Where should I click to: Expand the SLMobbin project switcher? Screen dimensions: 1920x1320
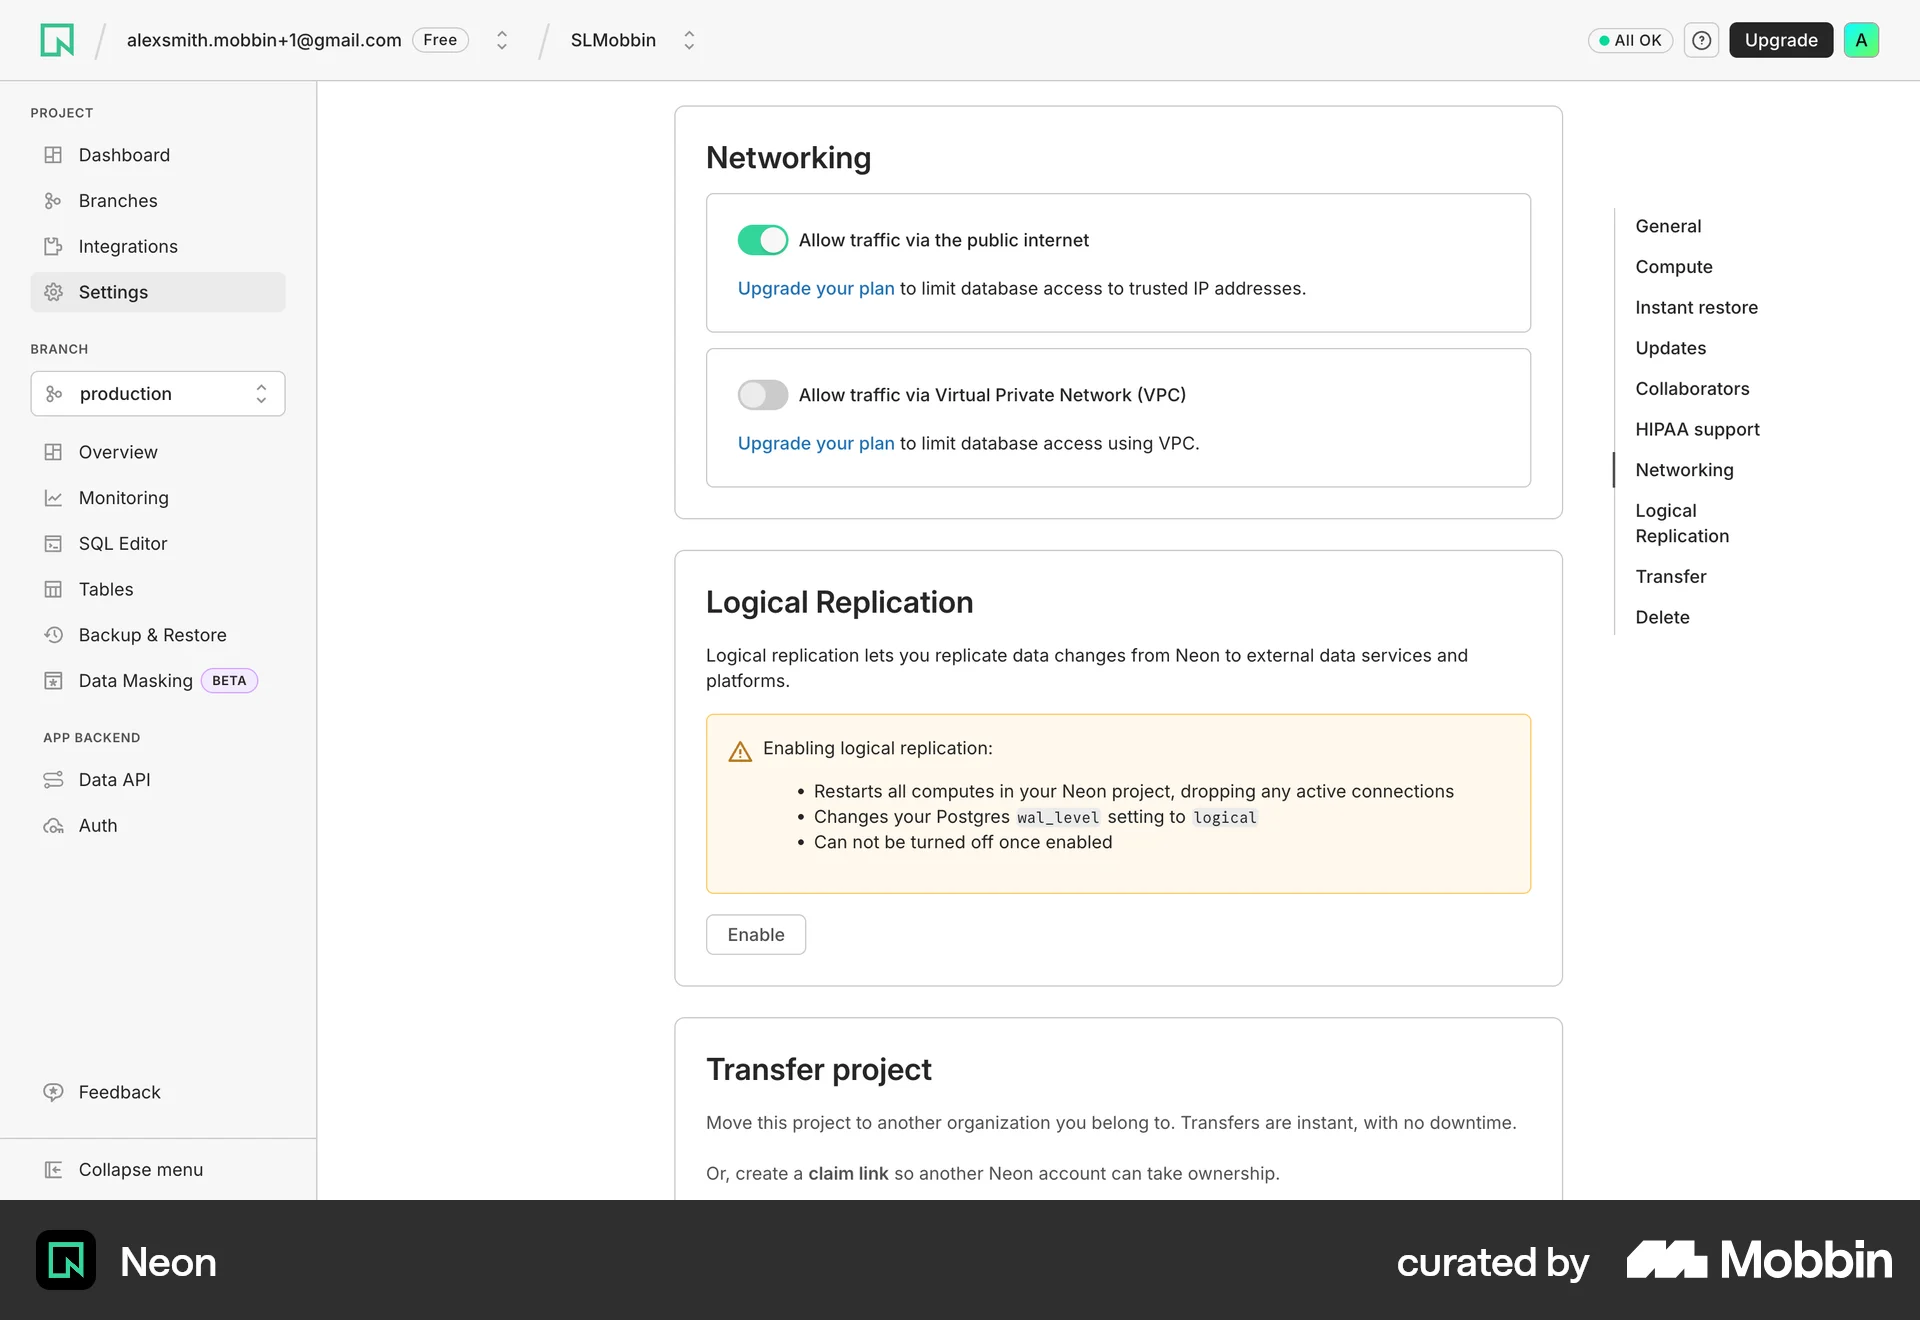(689, 40)
